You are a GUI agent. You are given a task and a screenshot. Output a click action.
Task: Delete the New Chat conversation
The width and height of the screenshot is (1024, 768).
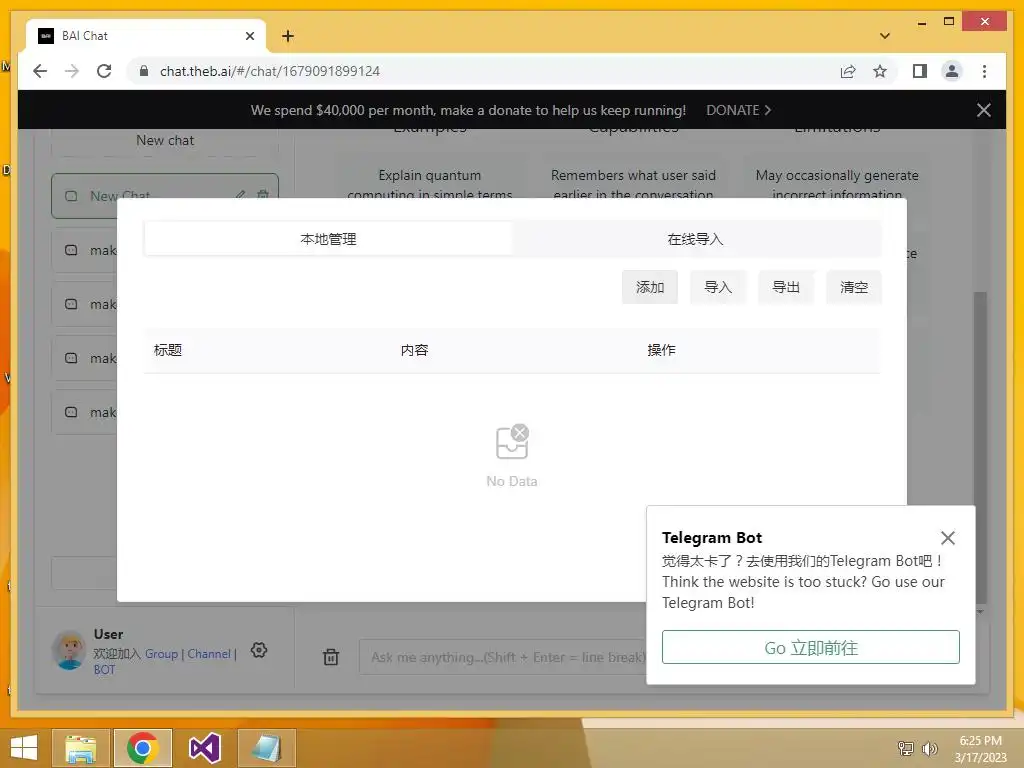pos(263,194)
